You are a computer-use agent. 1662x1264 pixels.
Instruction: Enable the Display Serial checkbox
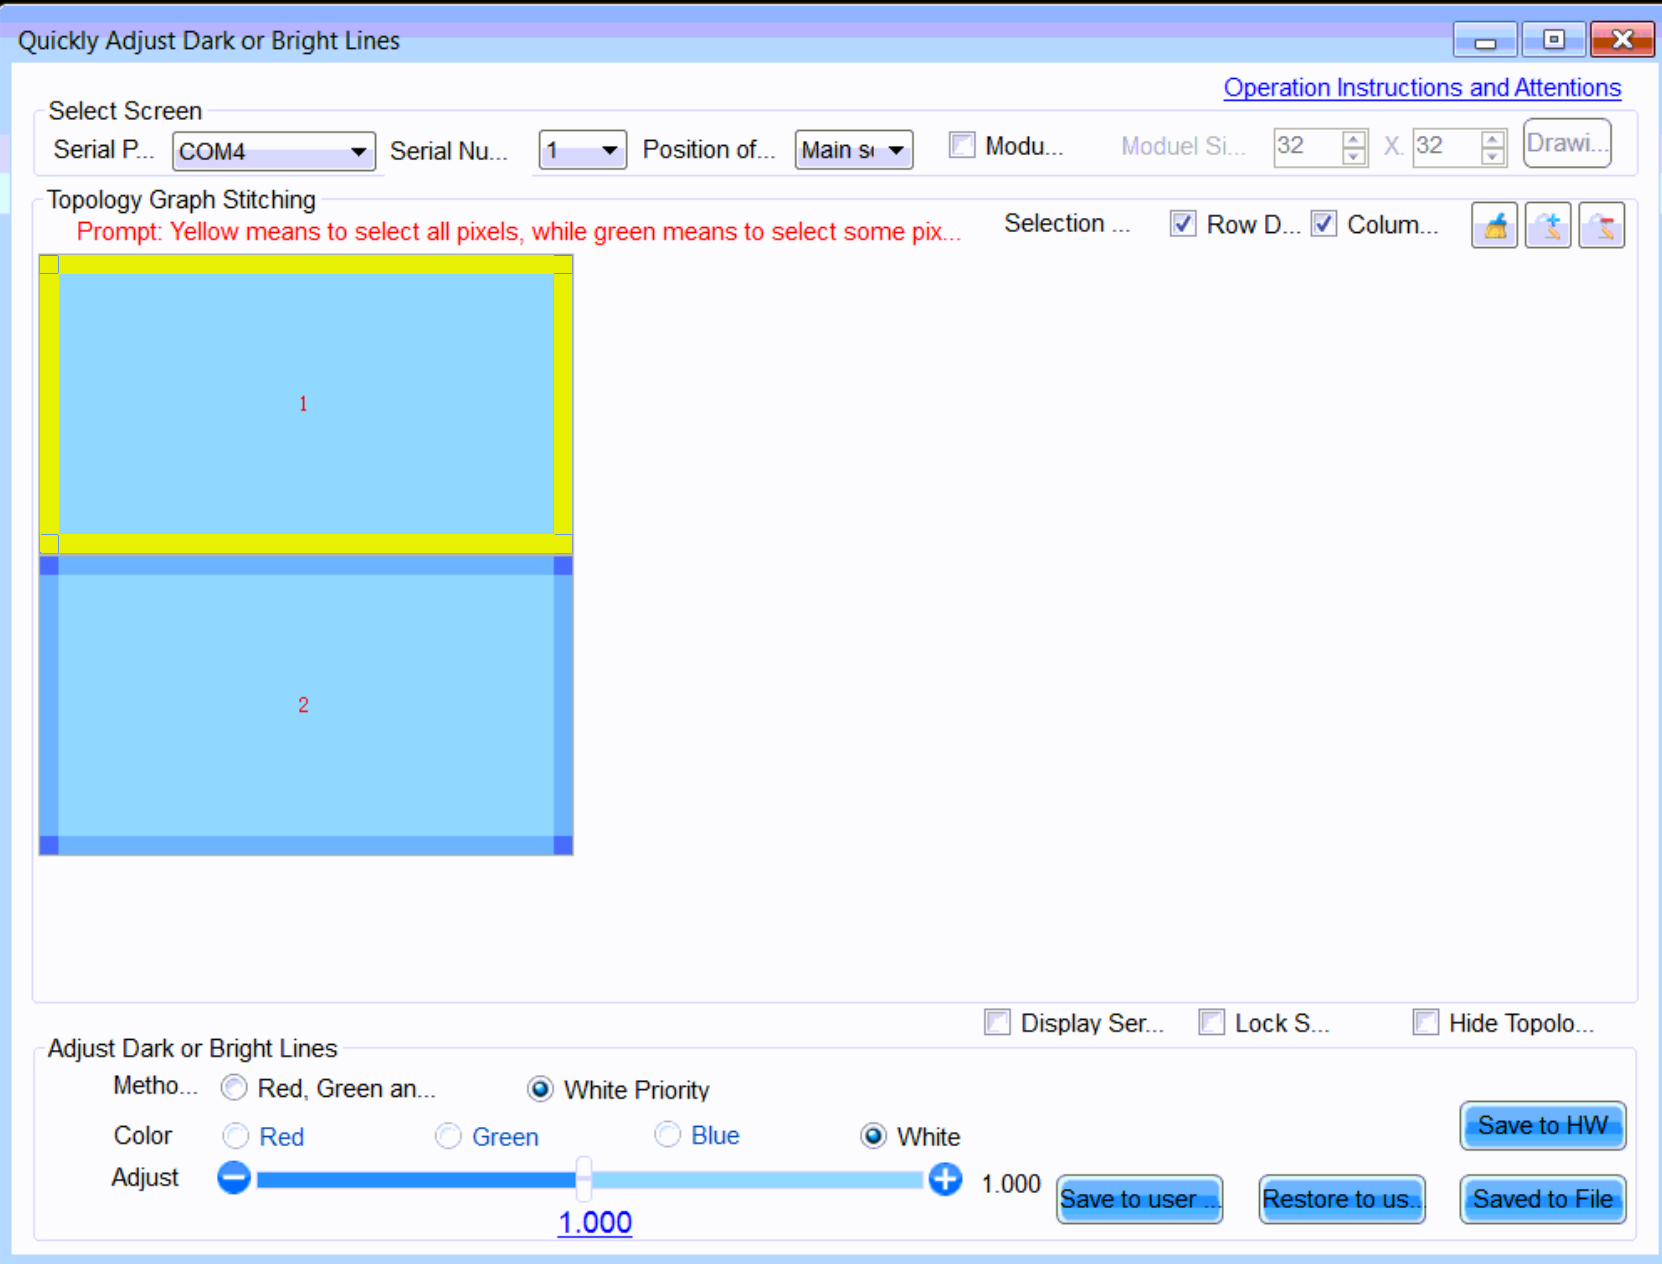(x=997, y=1022)
